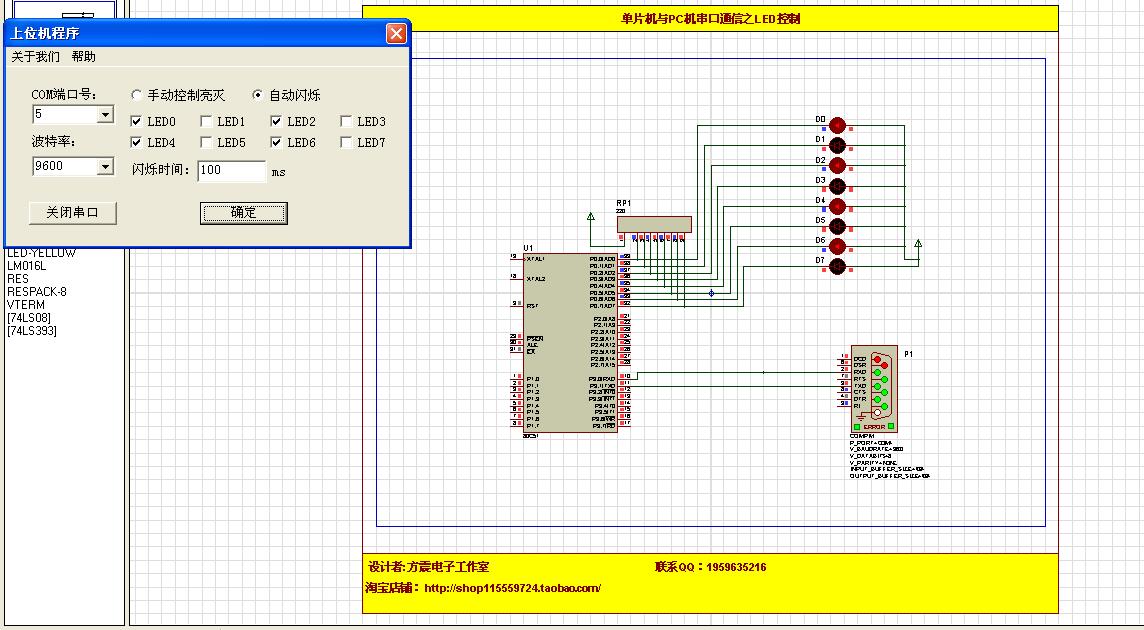Select [74LS393] in the device list

click(x=31, y=331)
